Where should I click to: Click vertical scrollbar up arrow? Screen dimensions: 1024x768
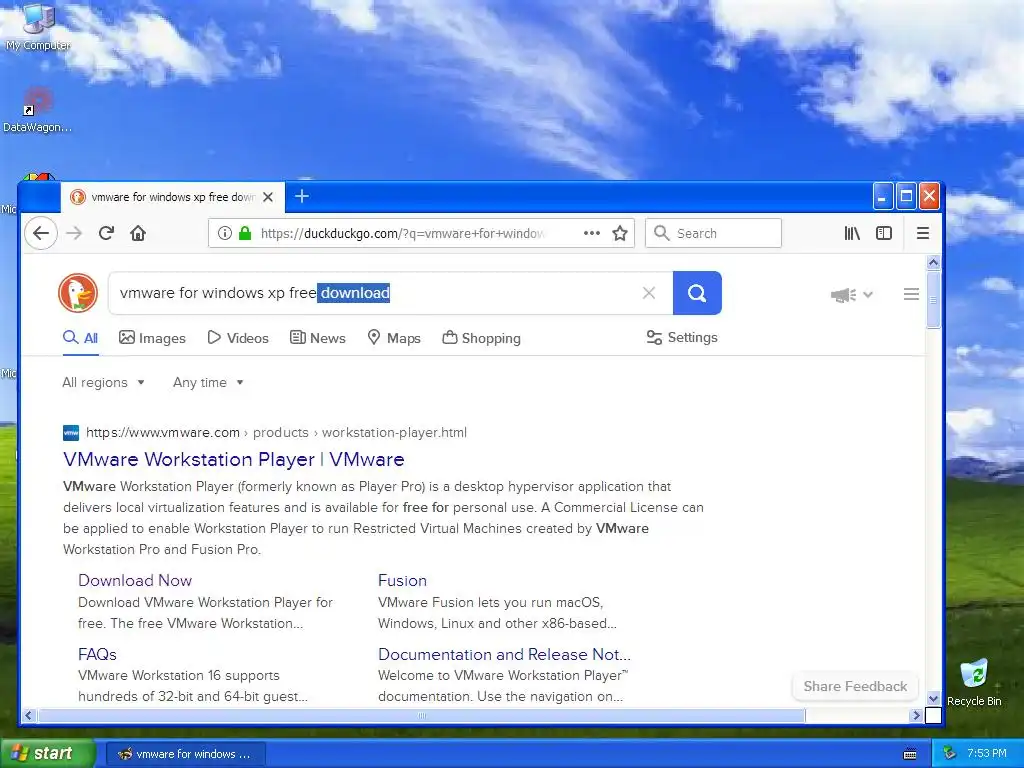coord(933,263)
